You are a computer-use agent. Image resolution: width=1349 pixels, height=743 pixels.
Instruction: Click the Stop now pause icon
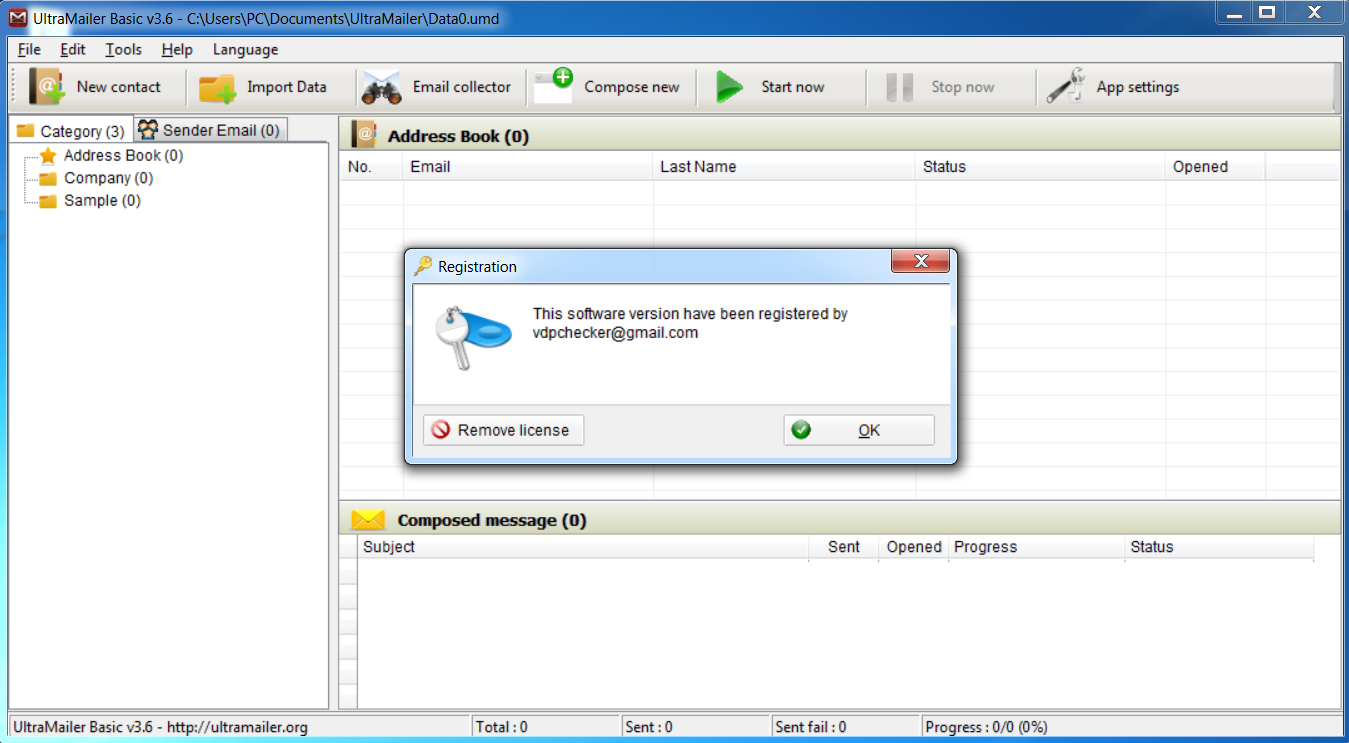tap(899, 87)
